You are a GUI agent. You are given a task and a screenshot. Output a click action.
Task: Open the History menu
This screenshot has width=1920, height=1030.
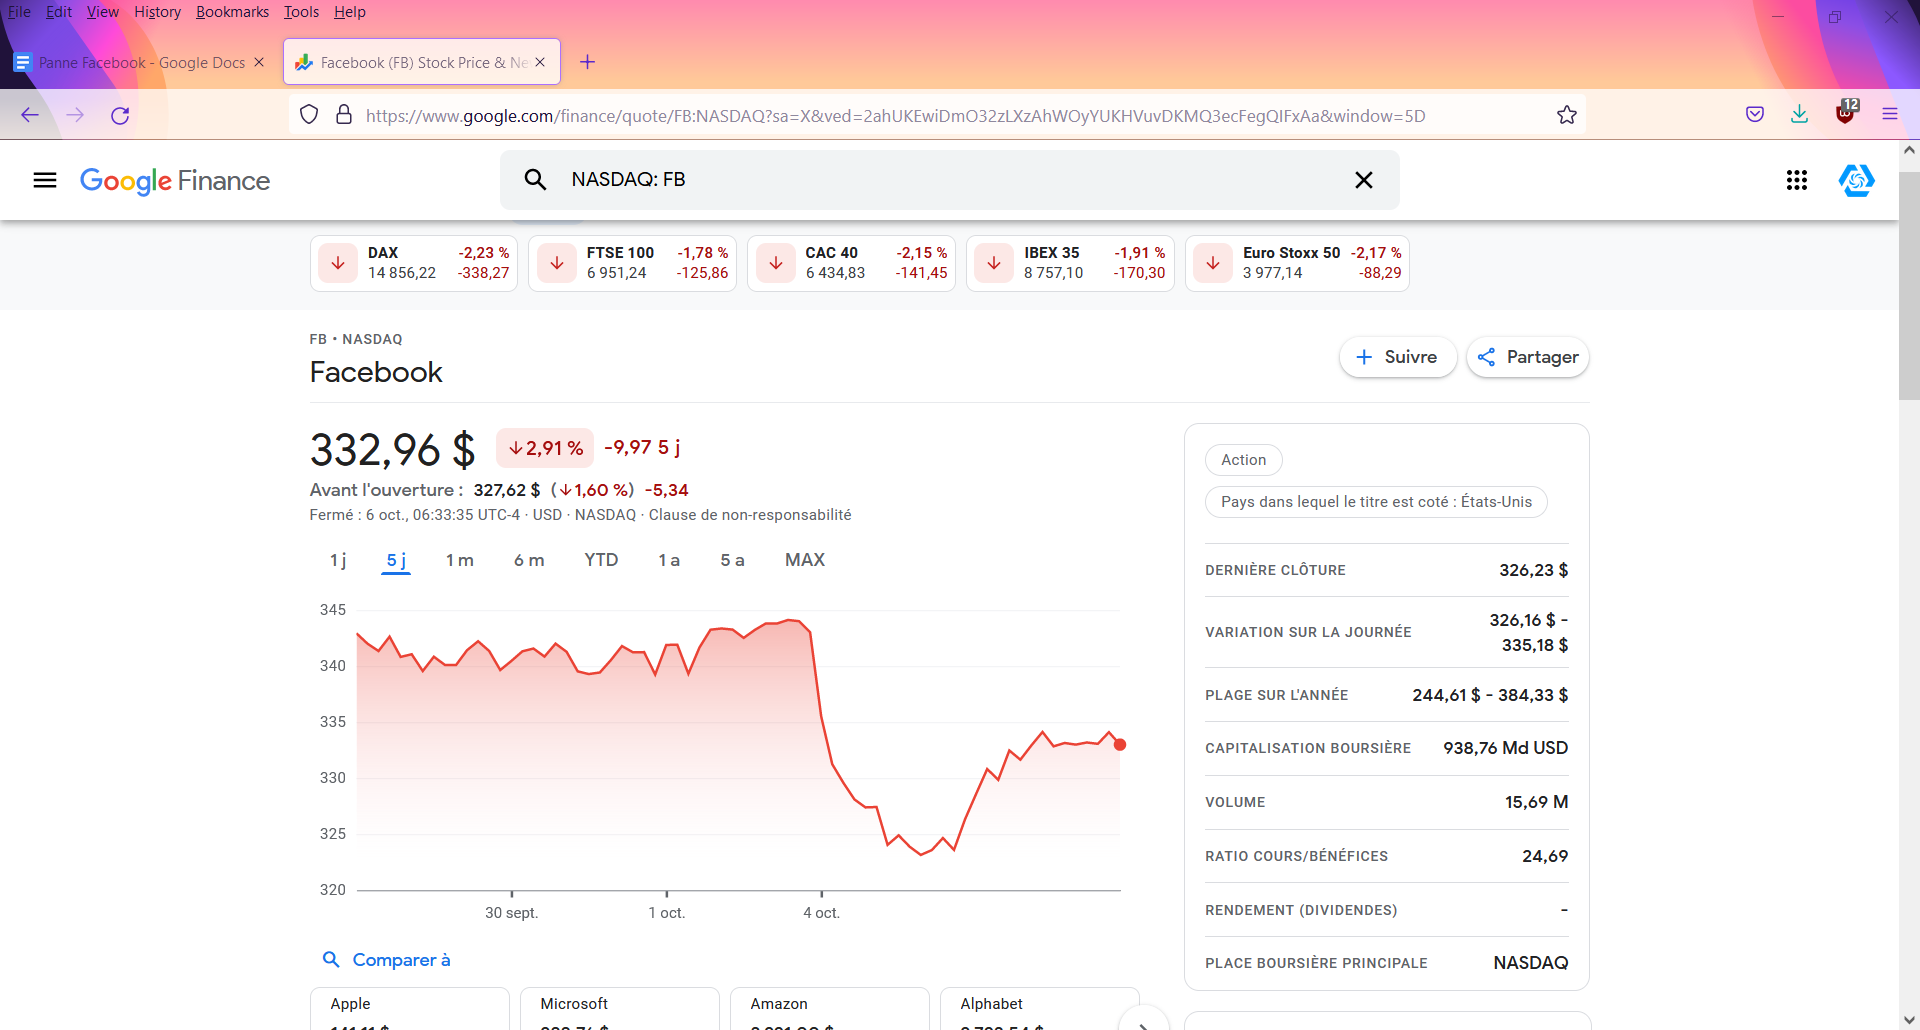coord(157,12)
